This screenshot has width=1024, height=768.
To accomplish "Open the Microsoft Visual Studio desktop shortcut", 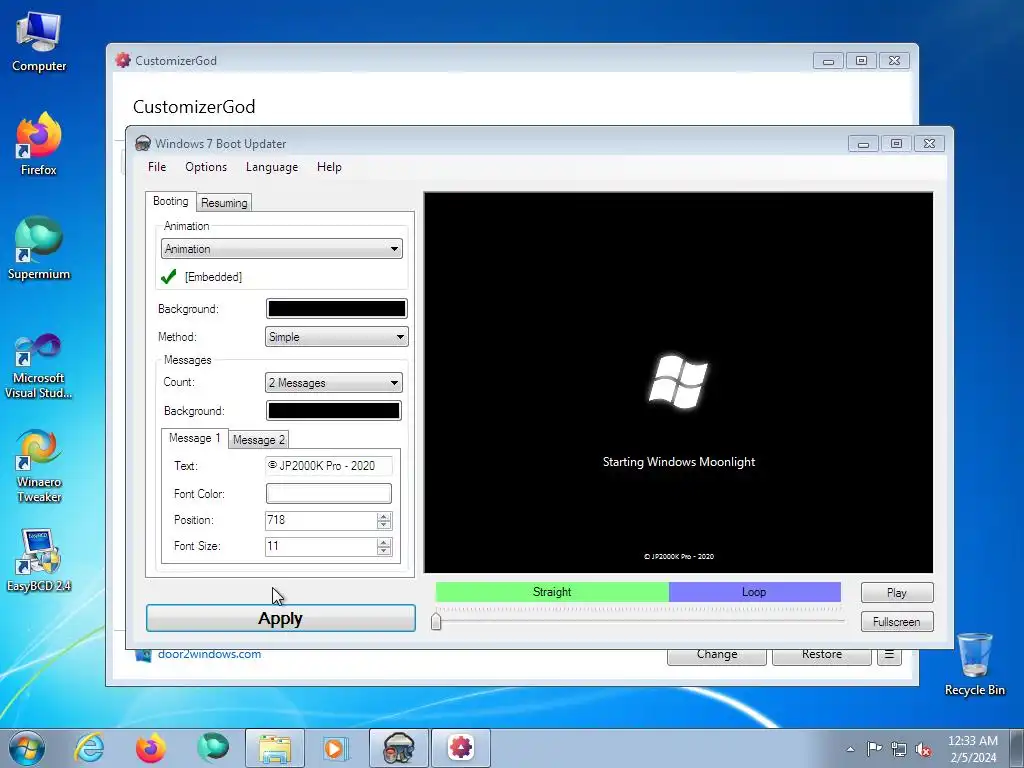I will point(39,366).
